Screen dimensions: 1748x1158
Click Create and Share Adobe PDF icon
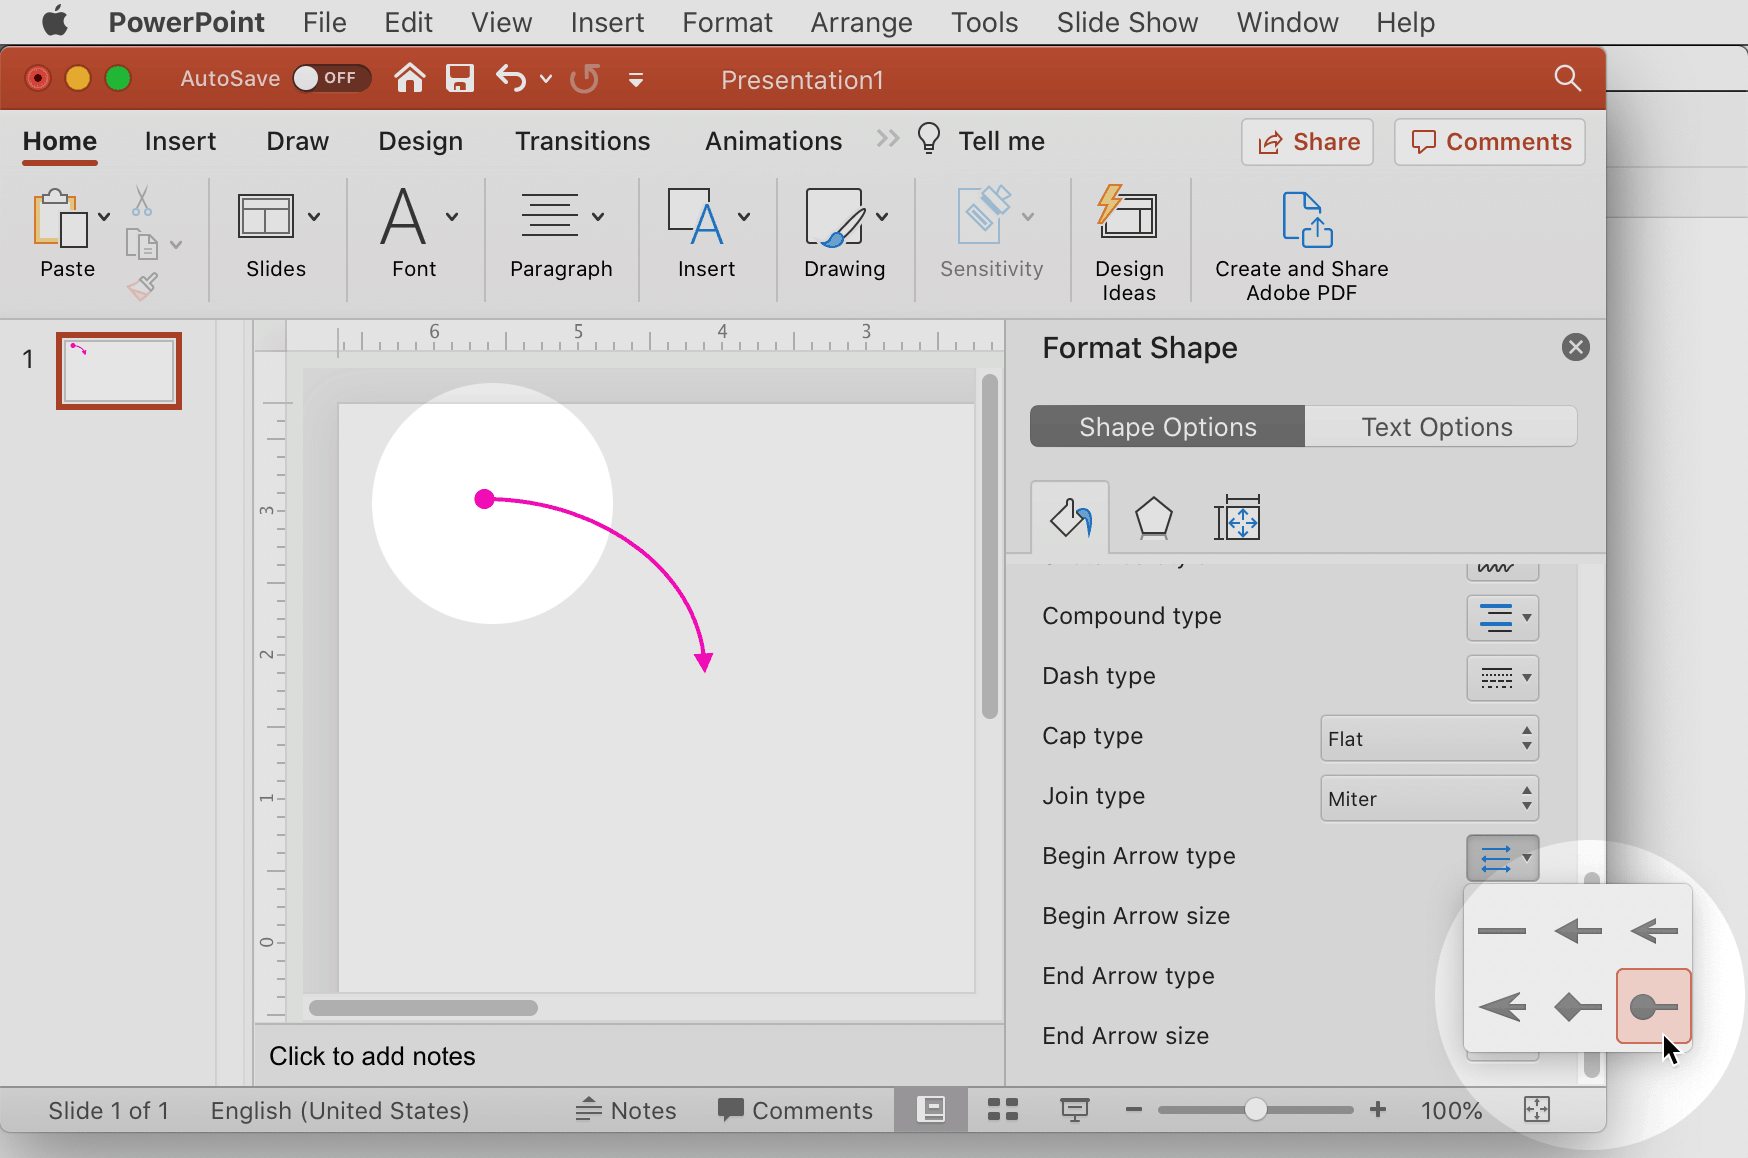click(1307, 219)
